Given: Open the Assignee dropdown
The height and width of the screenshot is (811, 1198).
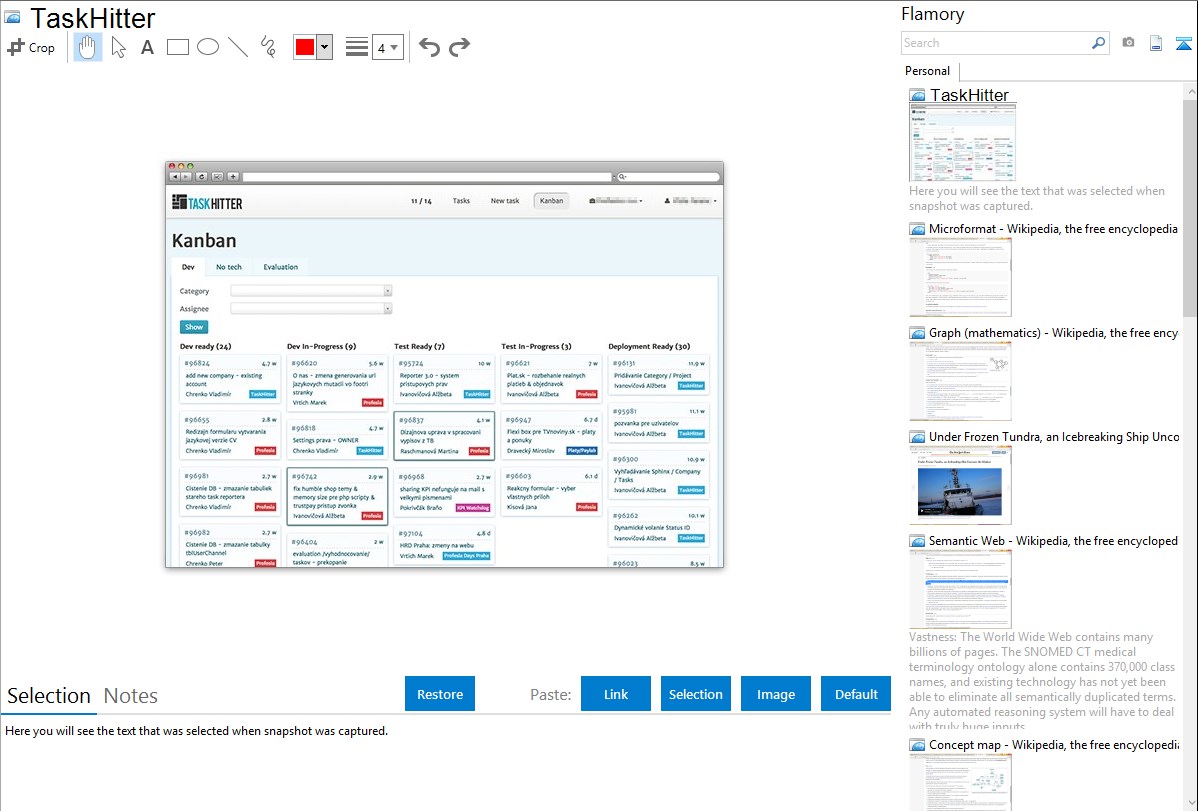Looking at the screenshot, I should pyautogui.click(x=311, y=308).
